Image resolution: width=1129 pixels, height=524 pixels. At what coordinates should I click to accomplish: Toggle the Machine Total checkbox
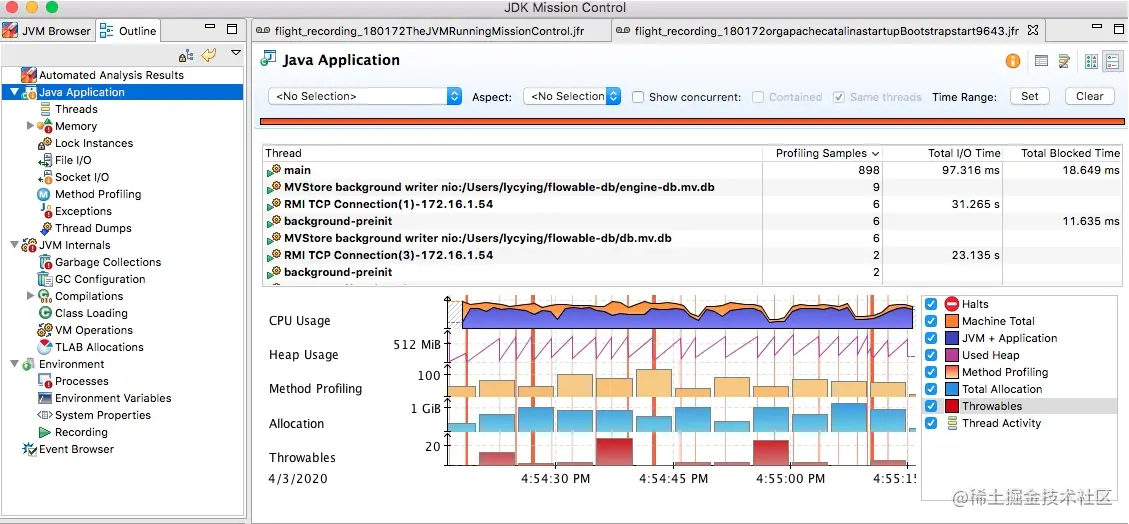931,321
